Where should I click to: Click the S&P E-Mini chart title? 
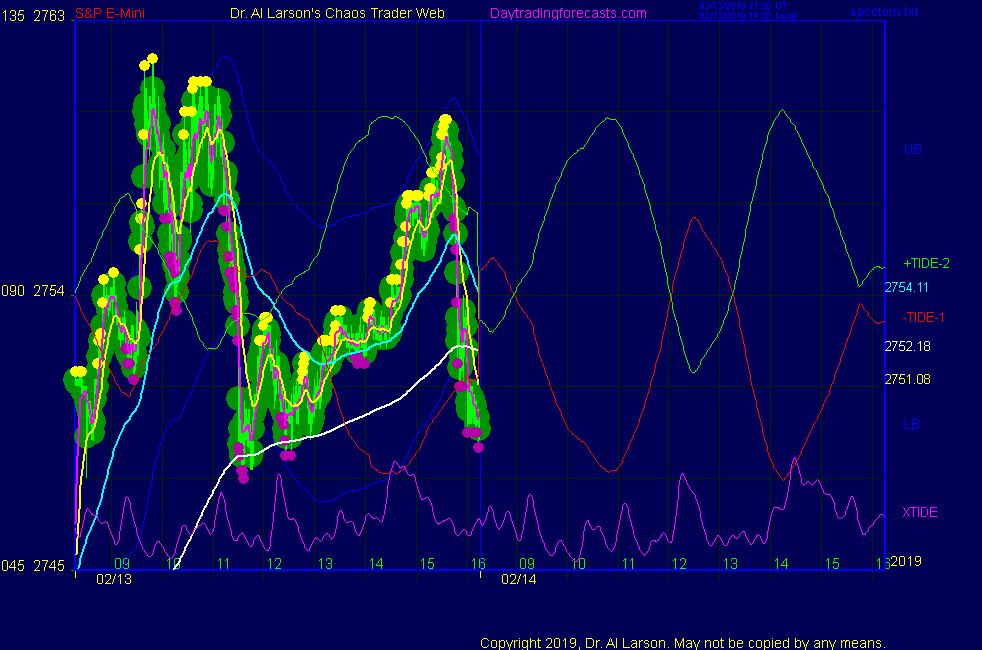tap(110, 13)
